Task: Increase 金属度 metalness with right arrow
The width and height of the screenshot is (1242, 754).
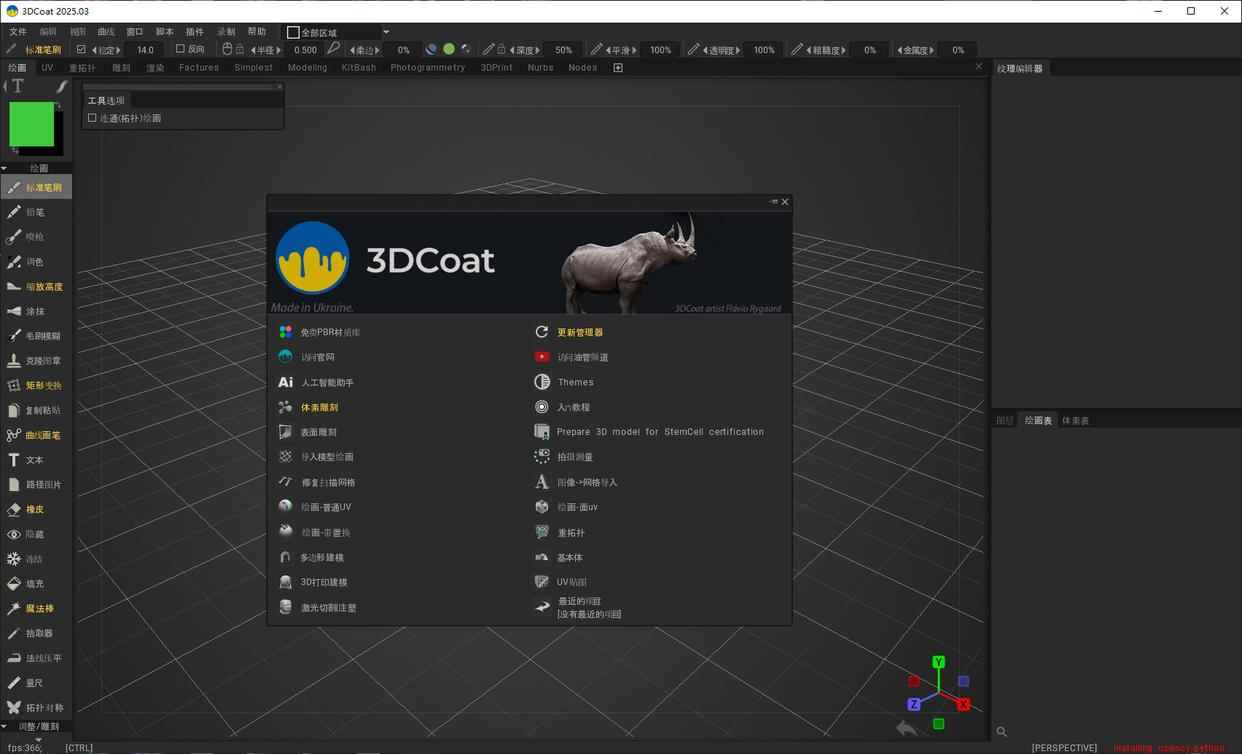Action: (x=934, y=50)
